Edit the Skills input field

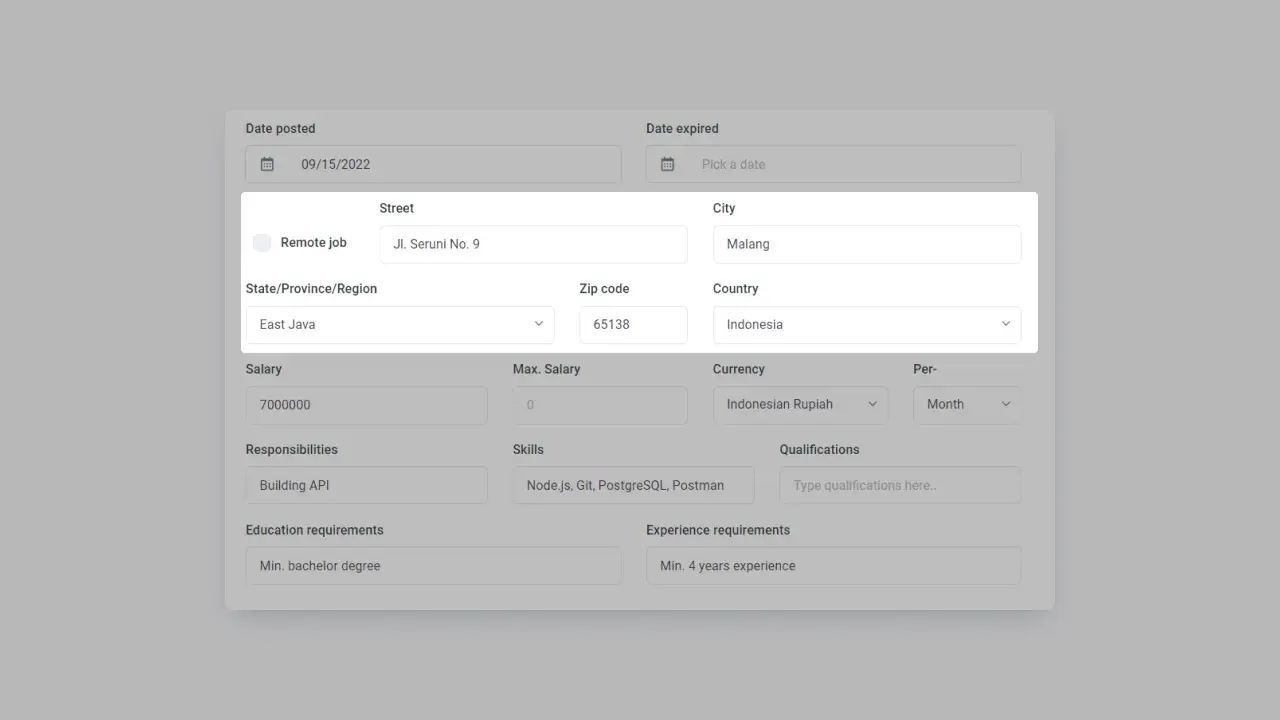(x=633, y=485)
